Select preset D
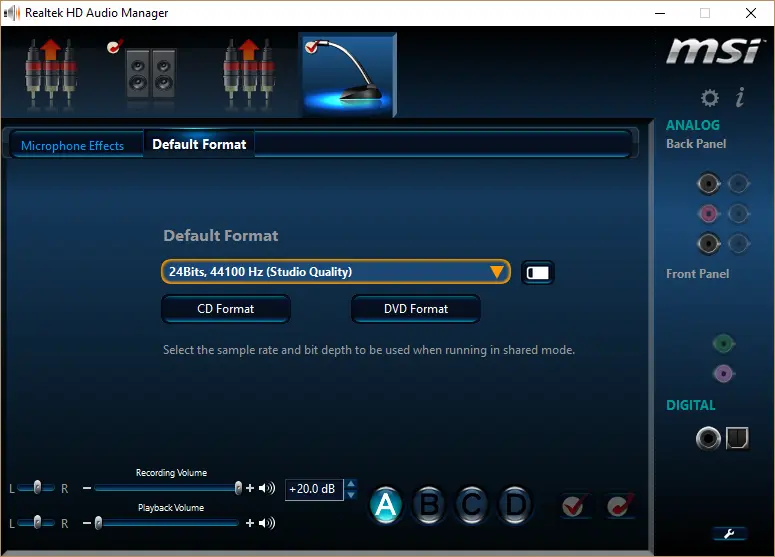Screen dimensions: 775x557 515,505
